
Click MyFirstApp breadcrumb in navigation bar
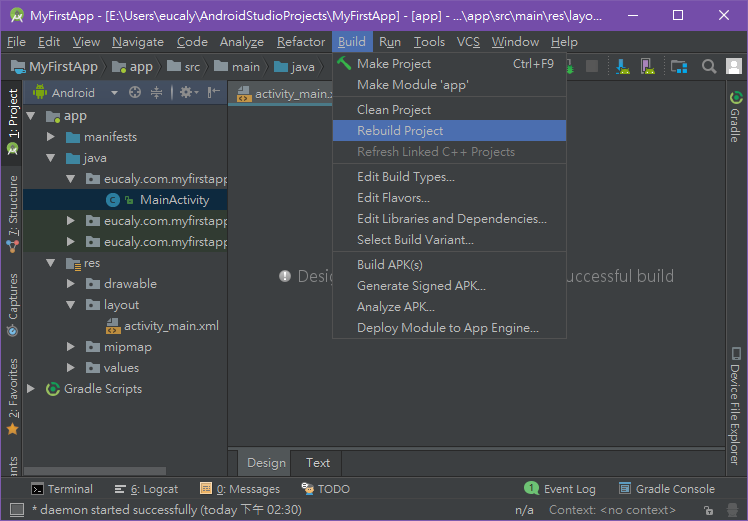click(54, 67)
